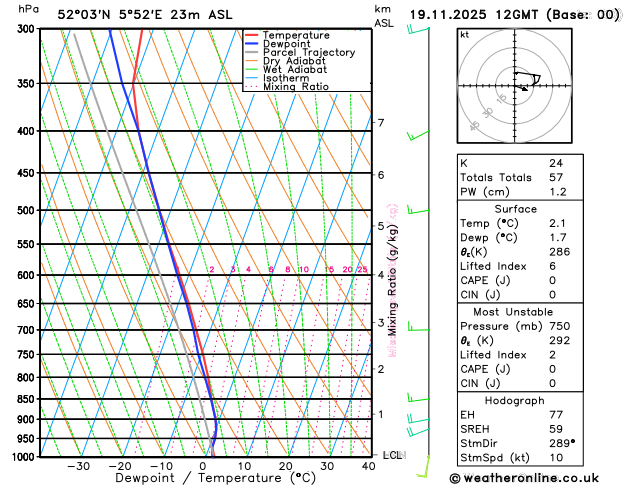The height and width of the screenshot is (486, 629).
Task: Click the 500 hPa pressure label
Action: (x=28, y=211)
